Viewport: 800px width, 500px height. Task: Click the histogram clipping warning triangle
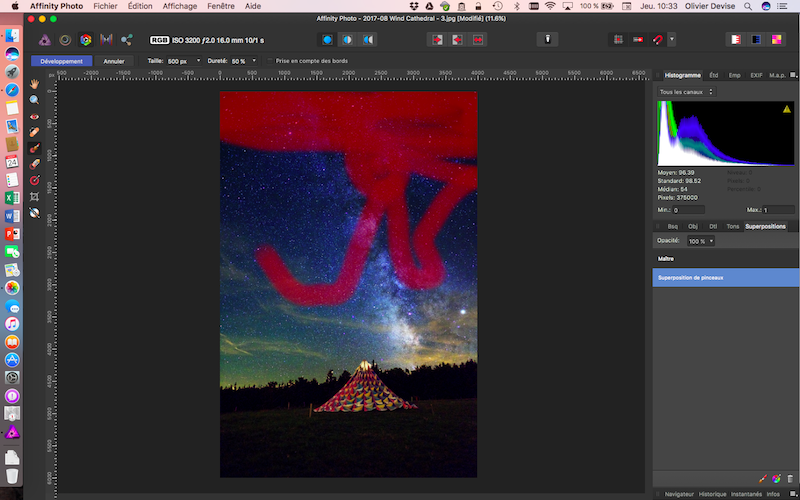[x=787, y=109]
